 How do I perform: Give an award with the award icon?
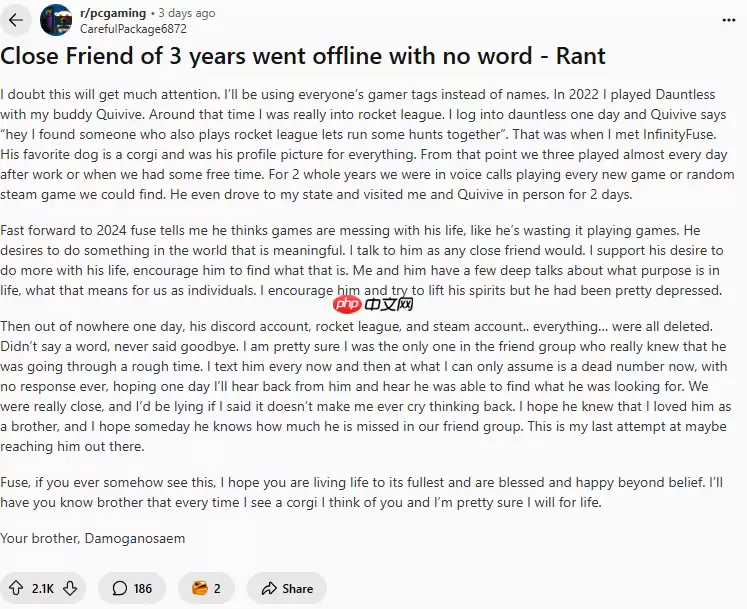point(197,588)
